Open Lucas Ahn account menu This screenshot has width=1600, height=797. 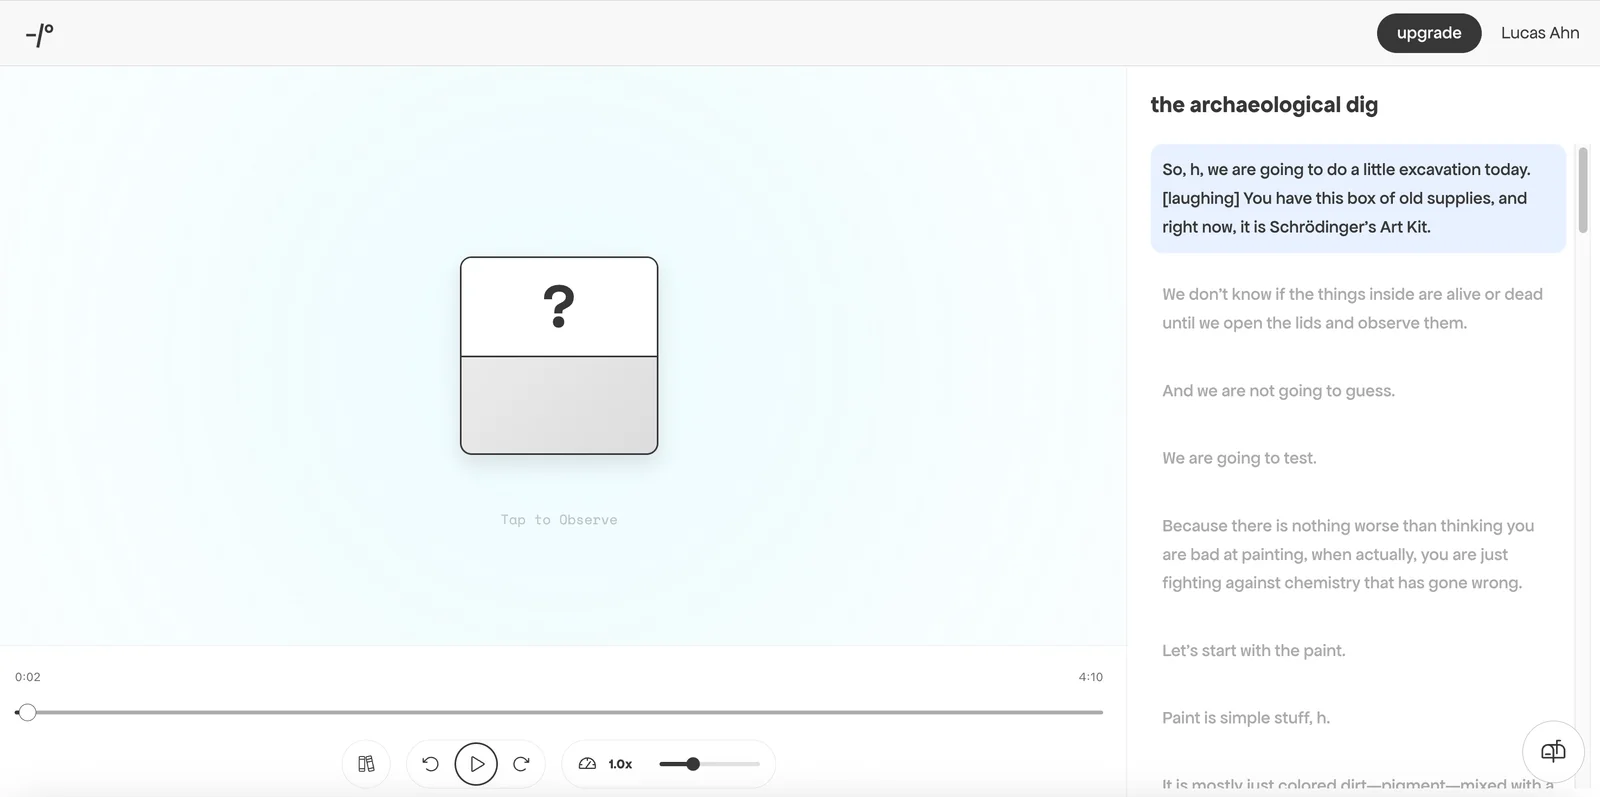pyautogui.click(x=1539, y=33)
